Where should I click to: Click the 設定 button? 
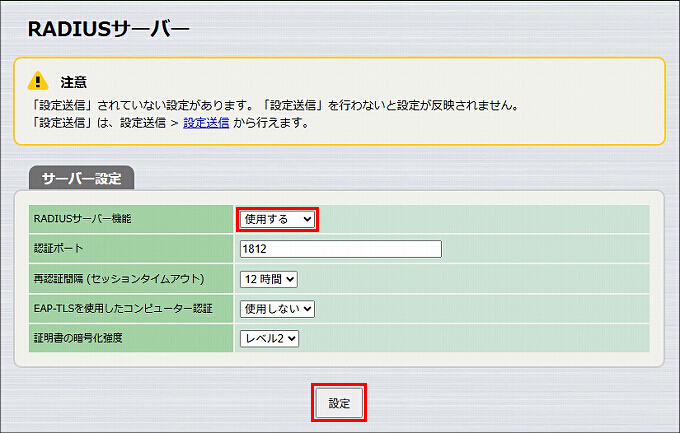tap(339, 403)
